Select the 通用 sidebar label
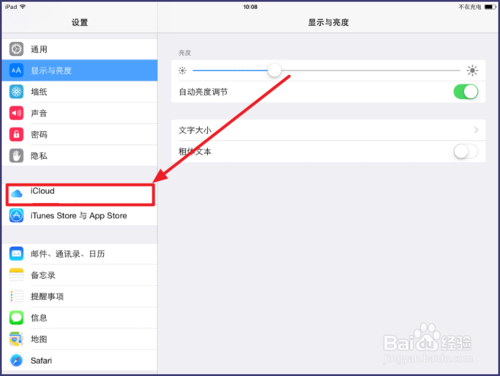This screenshot has width=500, height=376. pyautogui.click(x=39, y=49)
